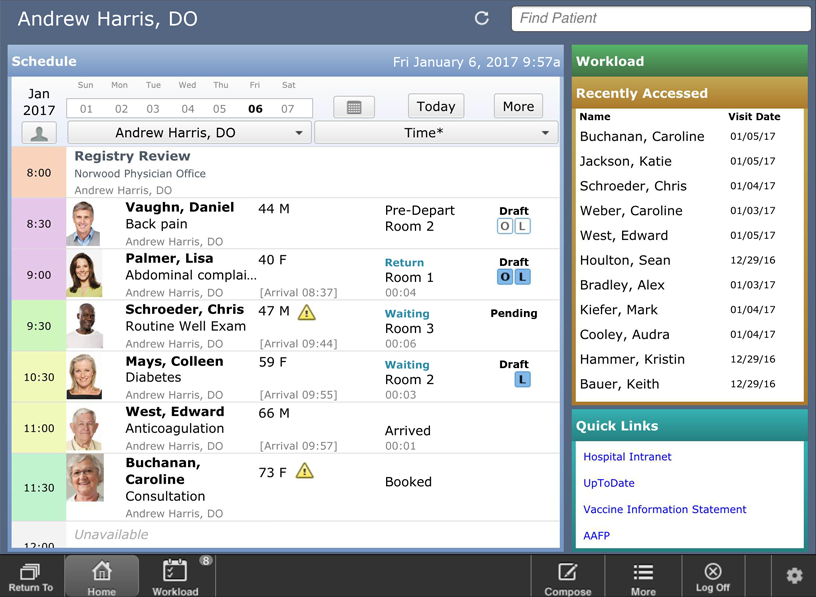816x597 pixels.
Task: Click the provider silhouette icon
Action: pyautogui.click(x=39, y=133)
